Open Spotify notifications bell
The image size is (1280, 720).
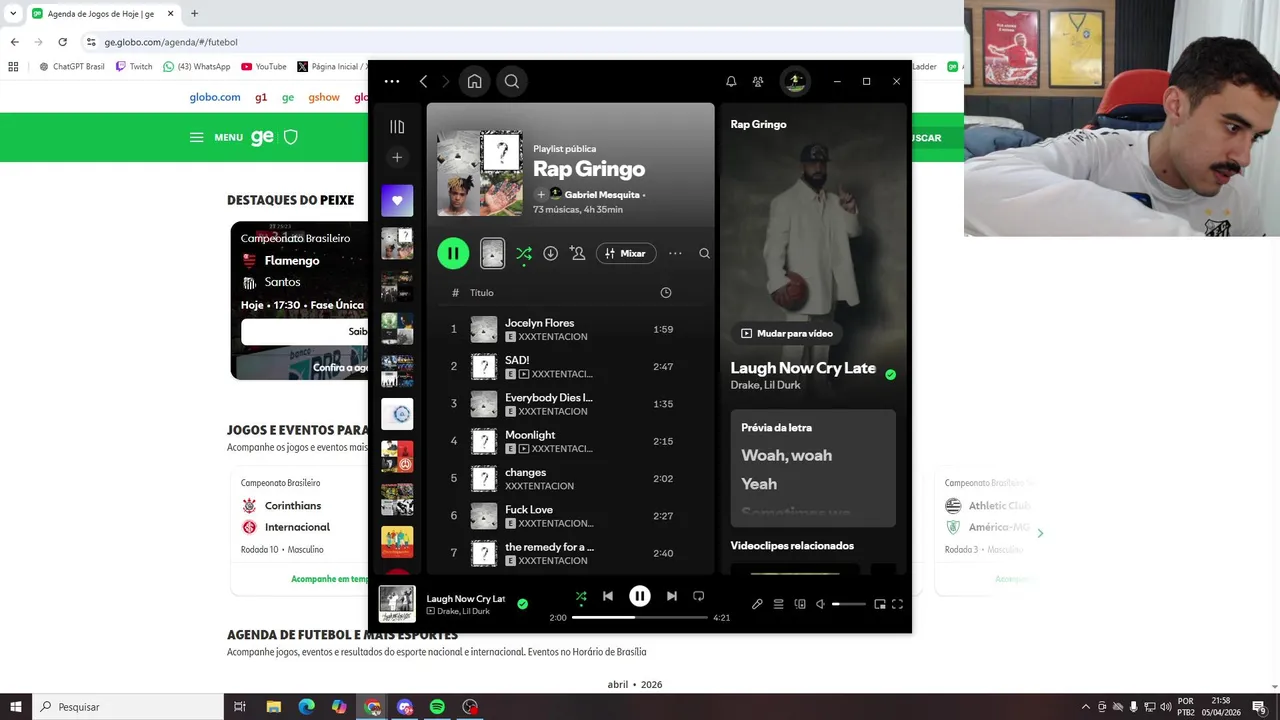(731, 82)
